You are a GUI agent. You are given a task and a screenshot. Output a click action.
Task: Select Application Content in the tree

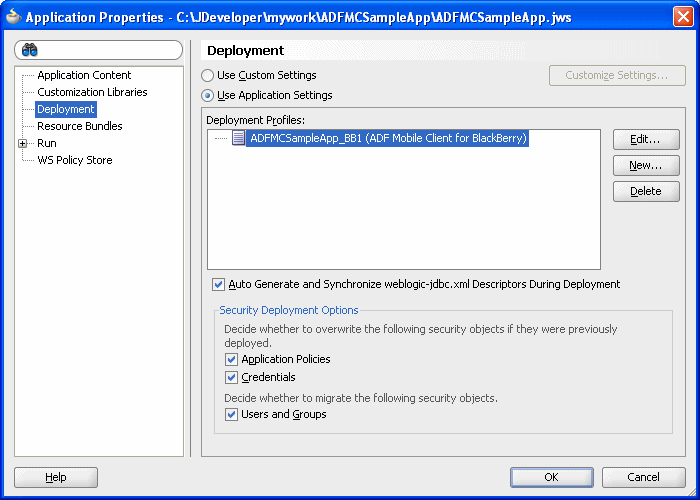click(84, 75)
